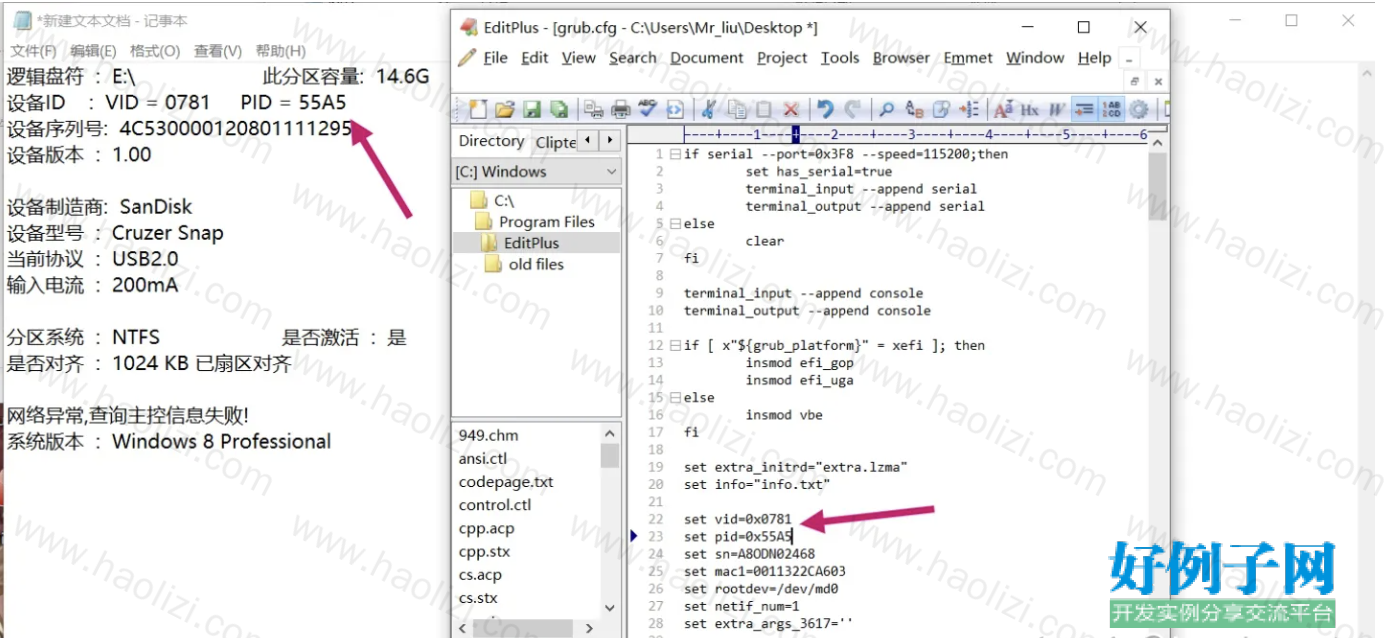Switch to the Cliptext tab
Screen dimensions: 1384x638
[x=555, y=142]
